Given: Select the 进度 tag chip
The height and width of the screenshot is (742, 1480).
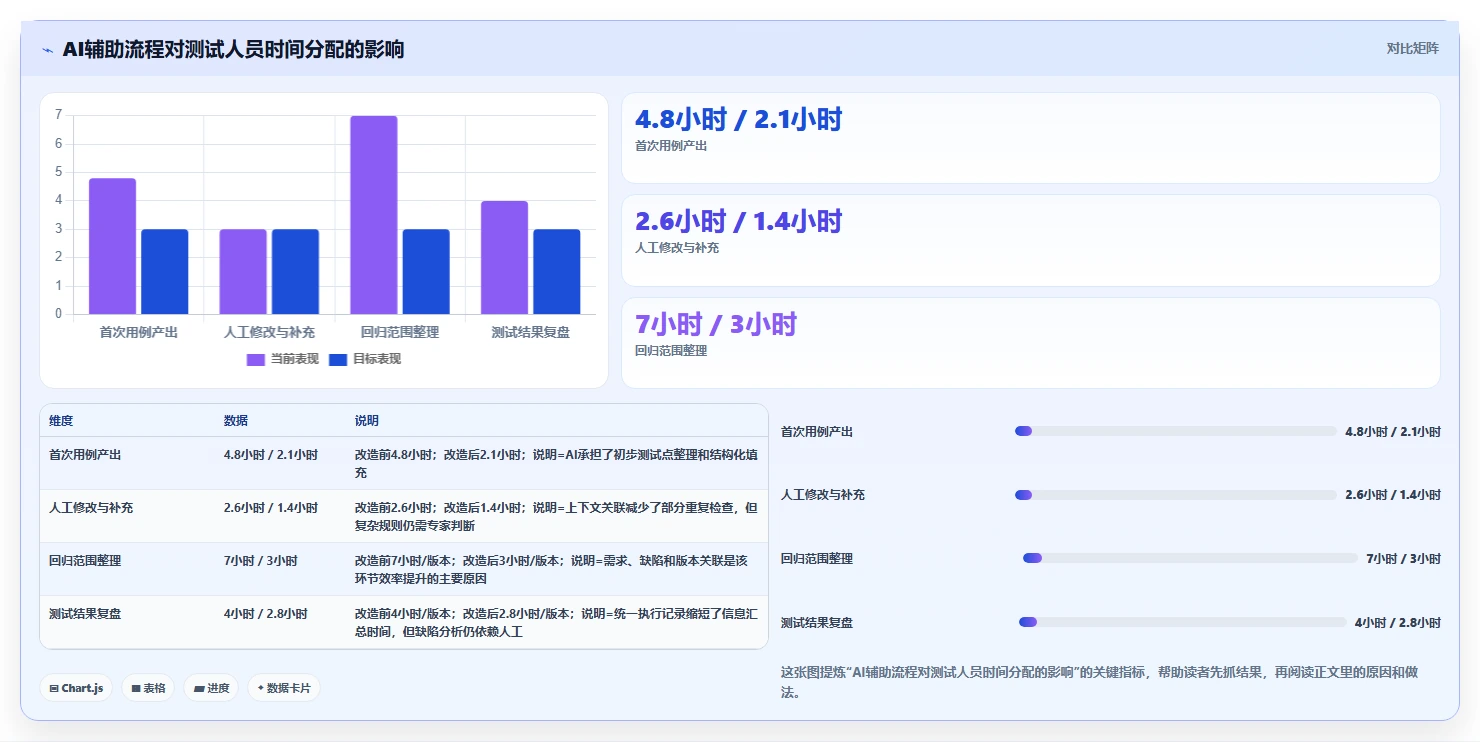Looking at the screenshot, I should click(211, 688).
